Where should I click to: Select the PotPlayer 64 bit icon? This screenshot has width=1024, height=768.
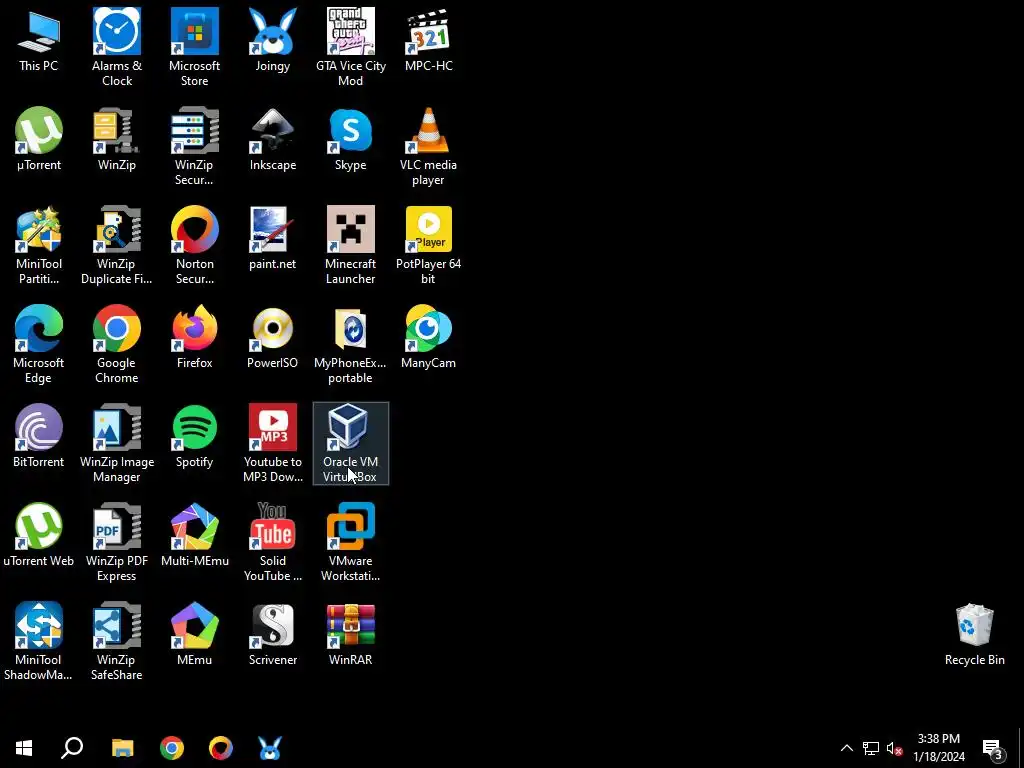click(428, 246)
